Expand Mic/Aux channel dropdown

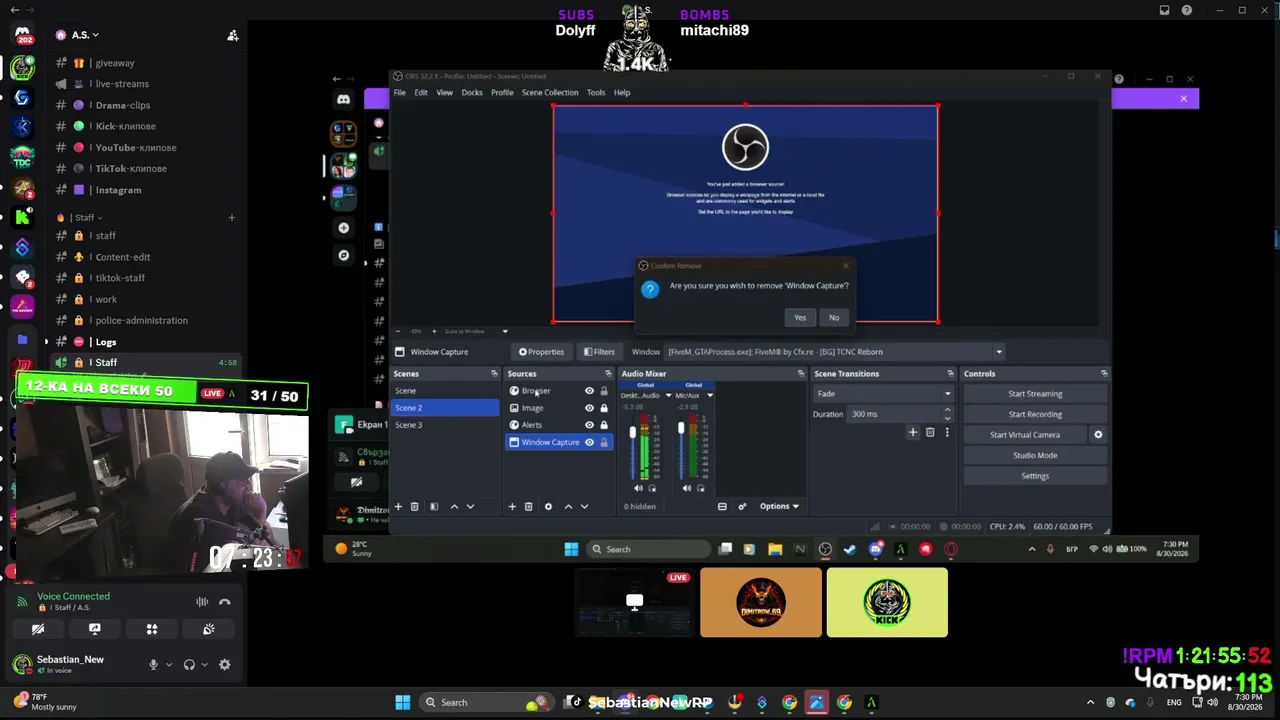710,395
